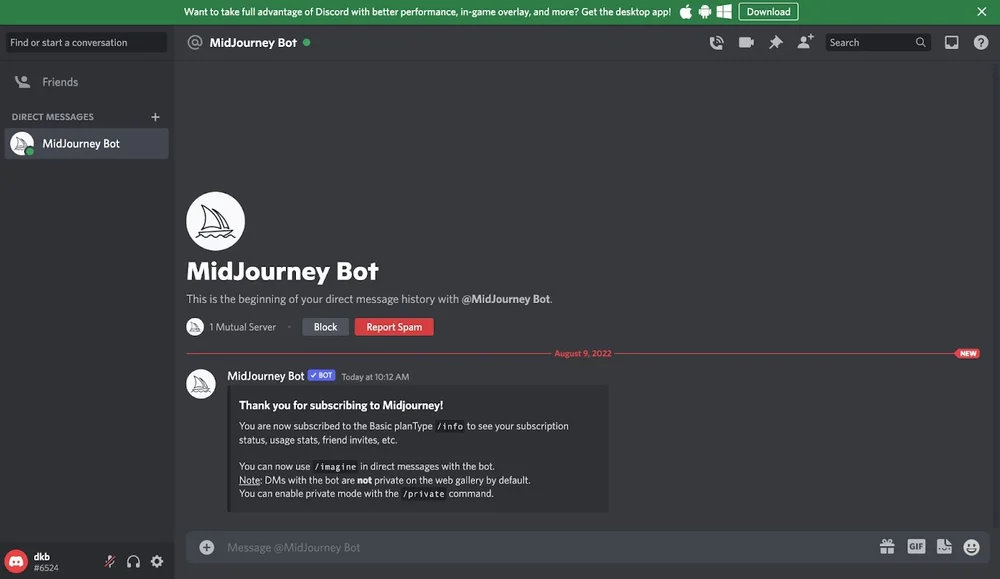1000x579 pixels.
Task: Open the attachment plus button
Action: point(207,547)
